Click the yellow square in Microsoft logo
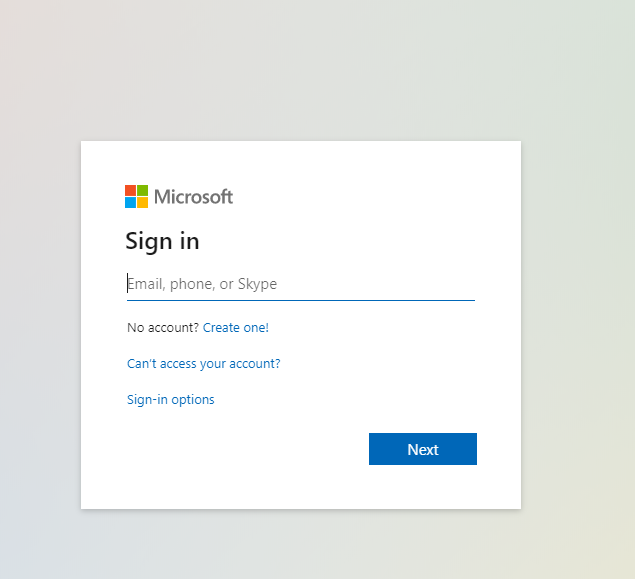635x579 pixels. pos(142,202)
